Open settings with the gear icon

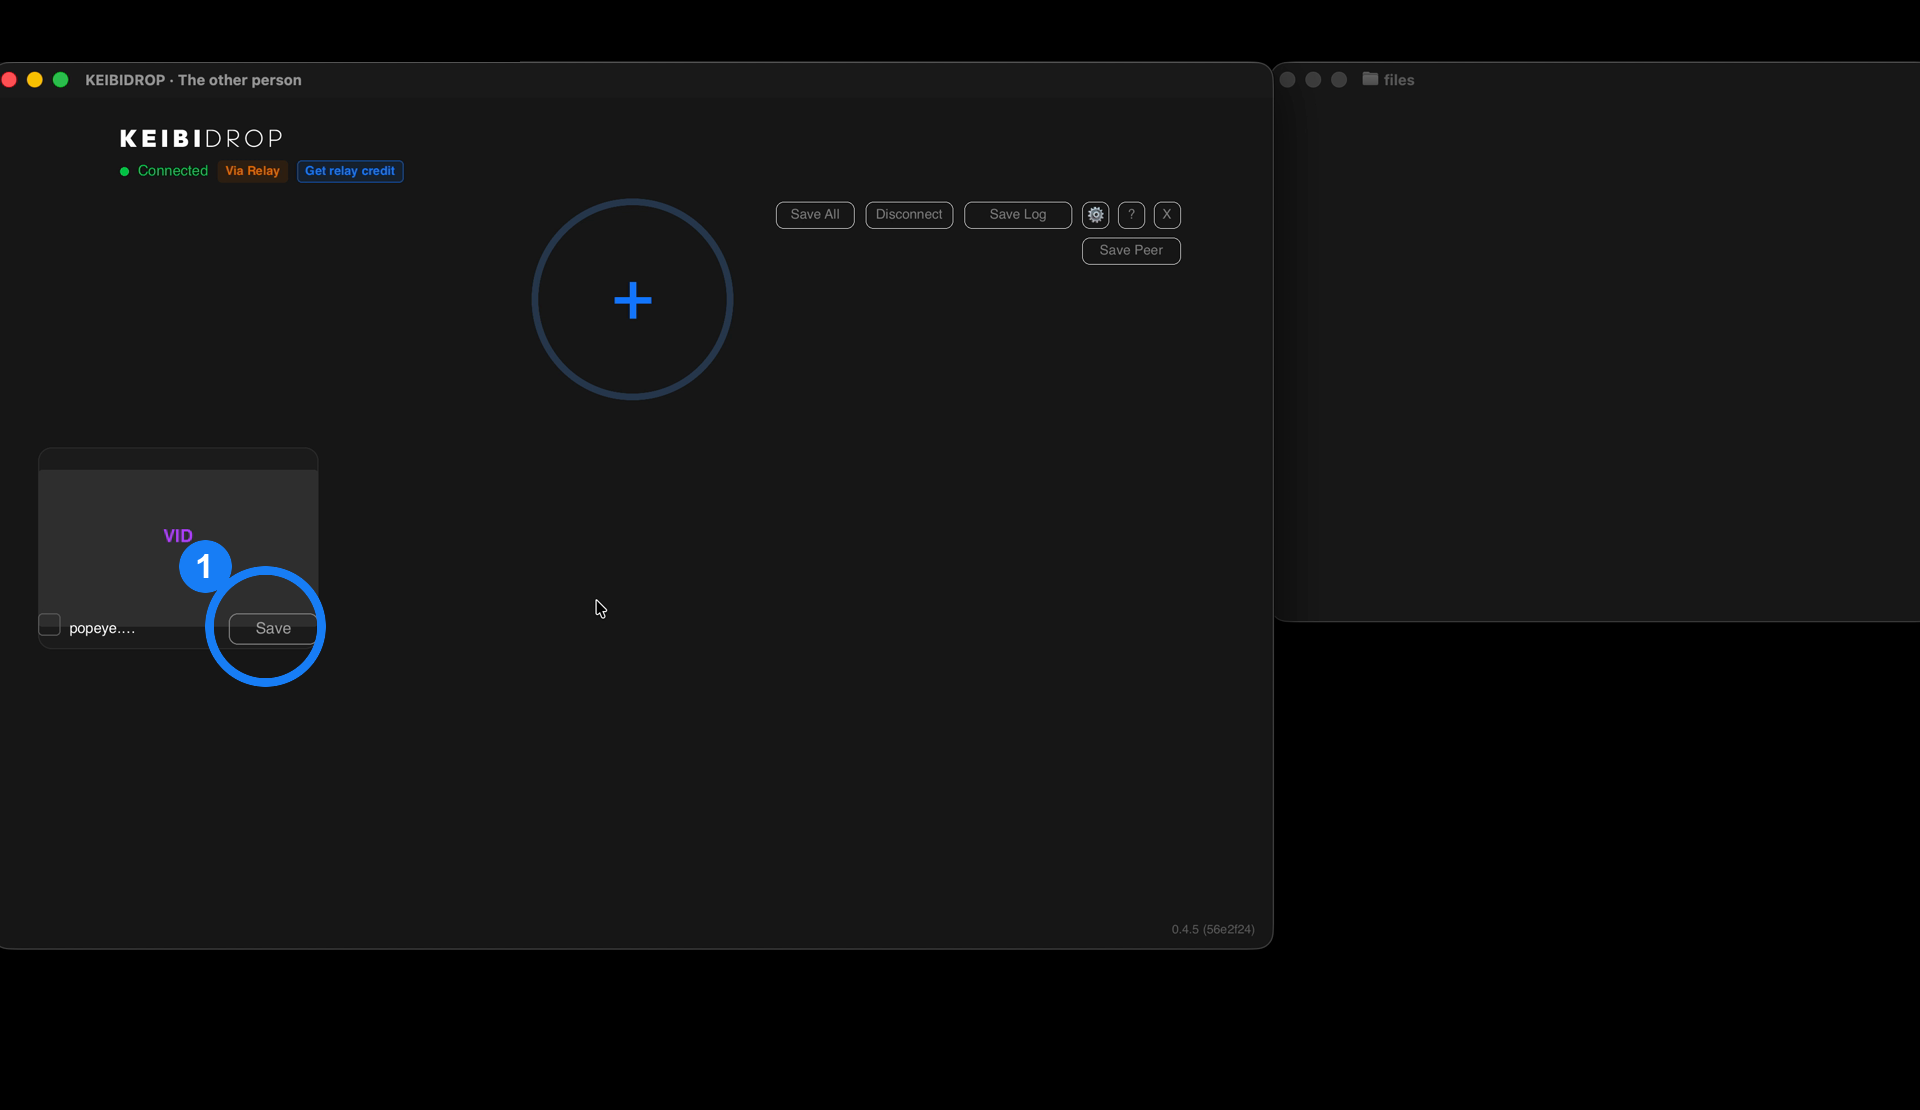[x=1095, y=215]
